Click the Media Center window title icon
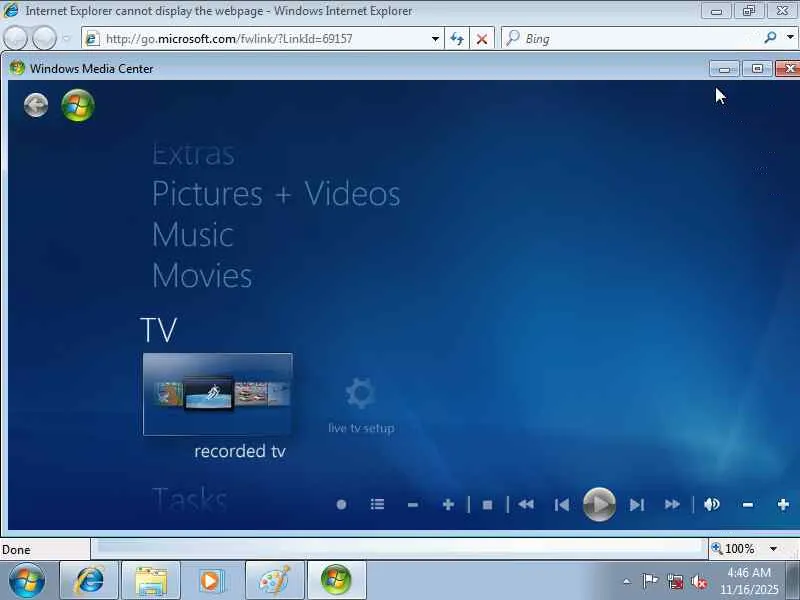 pyautogui.click(x=17, y=68)
